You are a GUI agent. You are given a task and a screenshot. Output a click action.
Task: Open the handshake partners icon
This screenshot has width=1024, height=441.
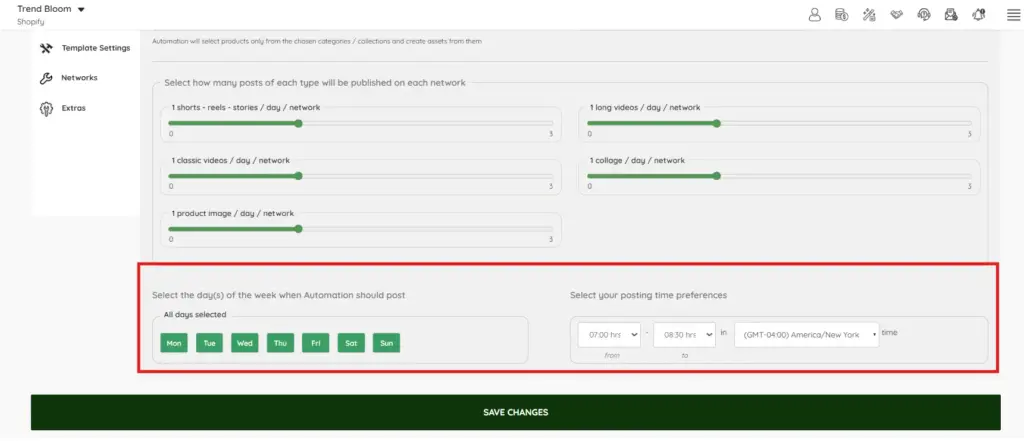tap(897, 15)
